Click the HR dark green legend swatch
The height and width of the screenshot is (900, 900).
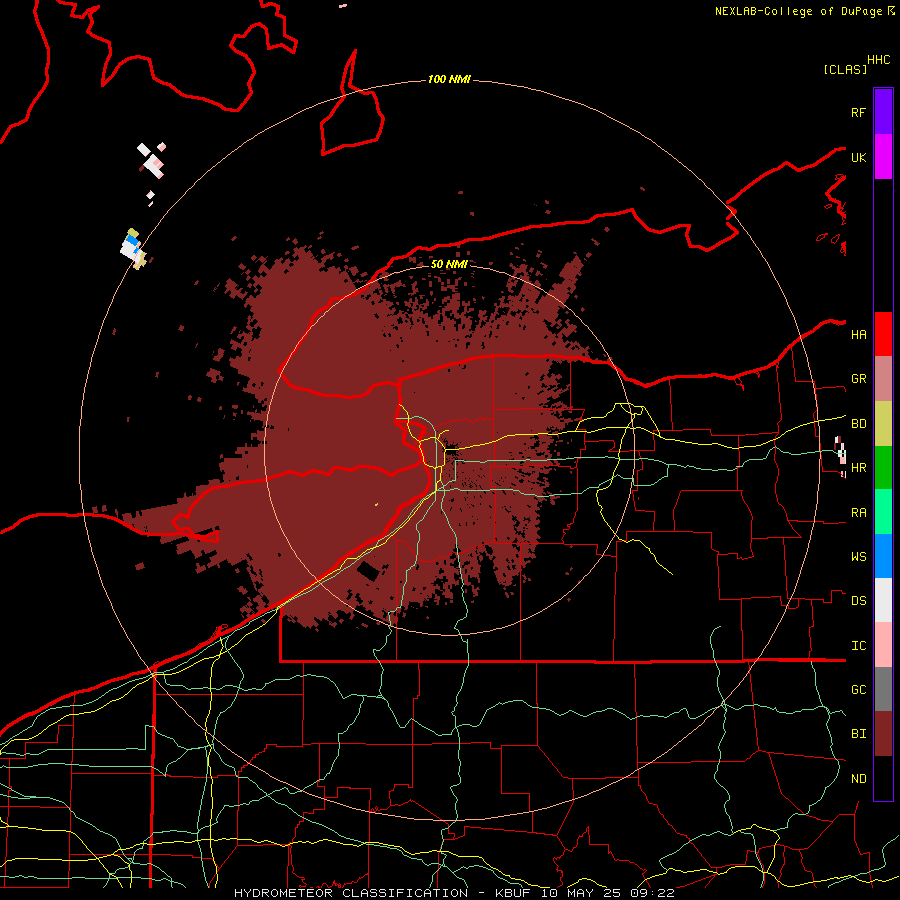[x=883, y=468]
